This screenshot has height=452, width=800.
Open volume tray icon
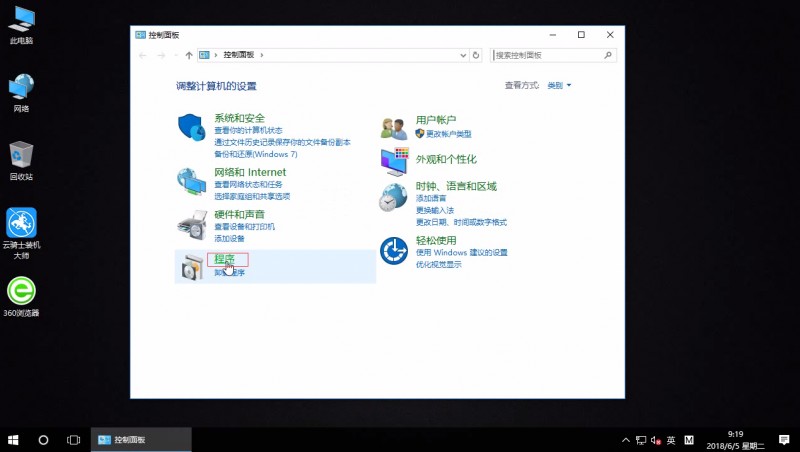(x=656, y=440)
